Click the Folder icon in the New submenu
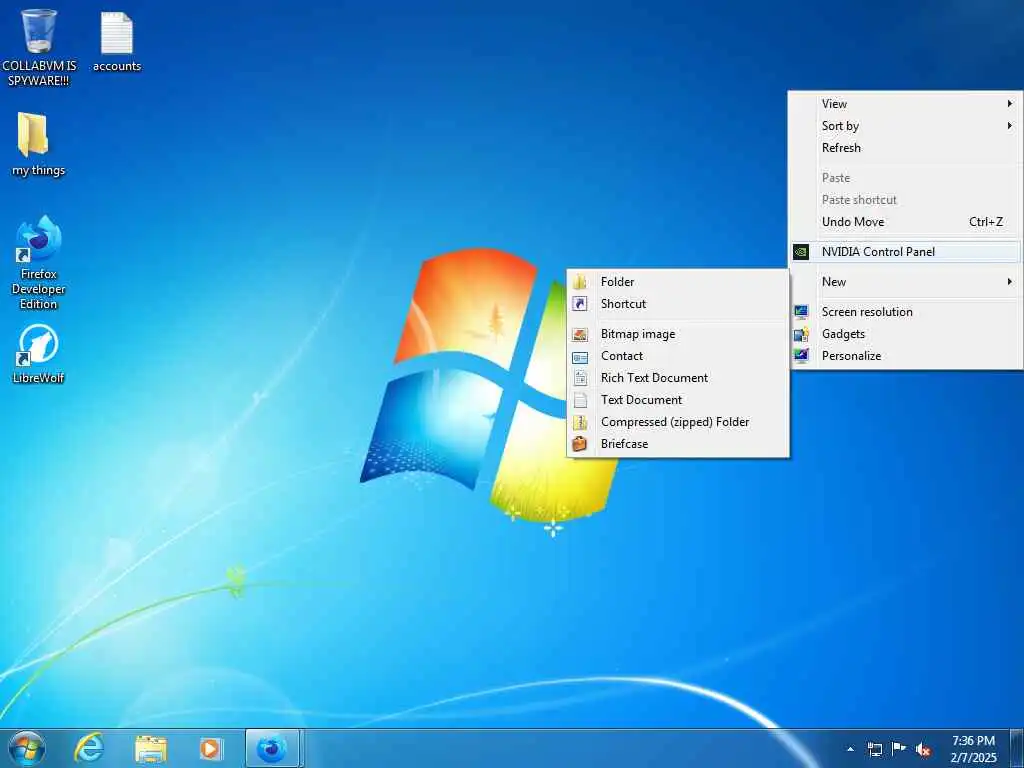Image resolution: width=1024 pixels, height=768 pixels. (580, 282)
